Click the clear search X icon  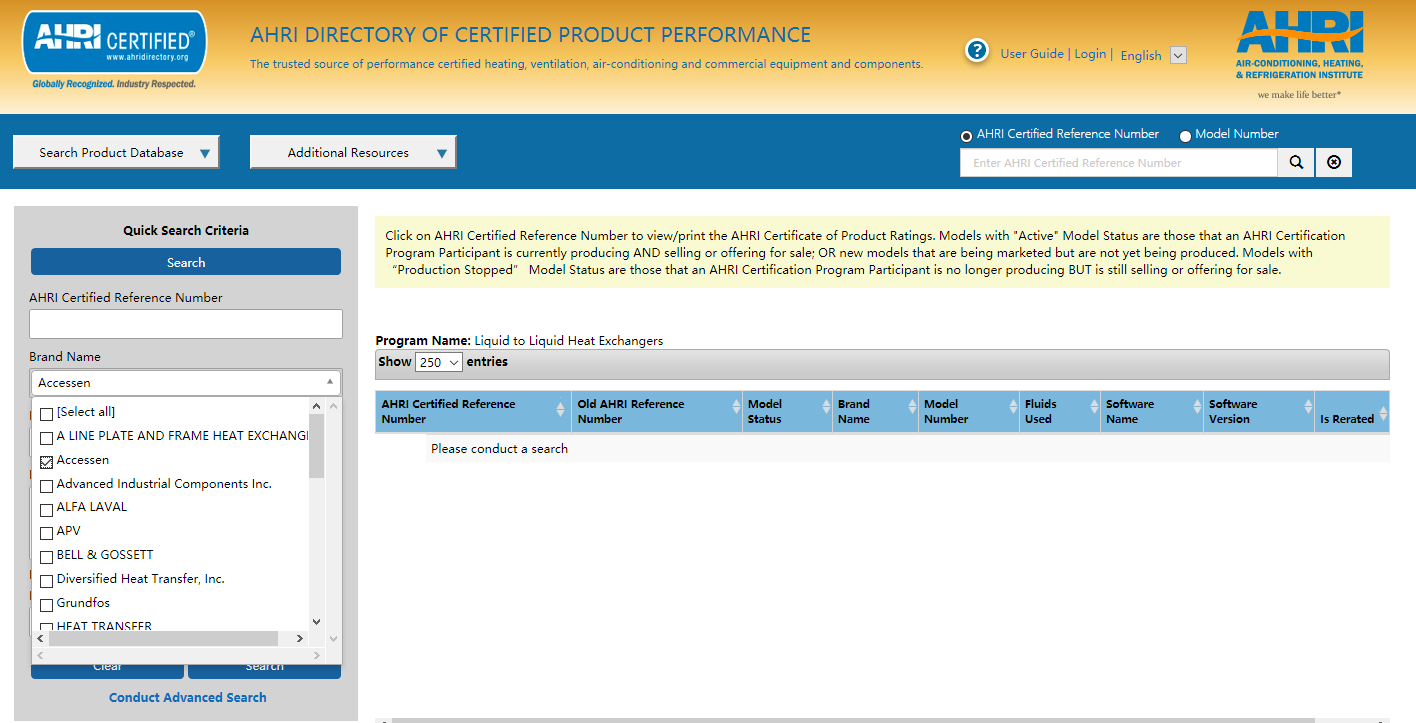point(1334,163)
